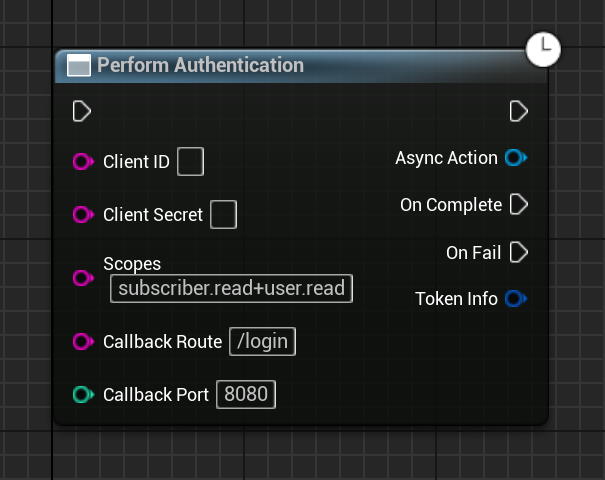Focus the Client ID text box
Screen dimensions: 605x480
click(x=191, y=162)
